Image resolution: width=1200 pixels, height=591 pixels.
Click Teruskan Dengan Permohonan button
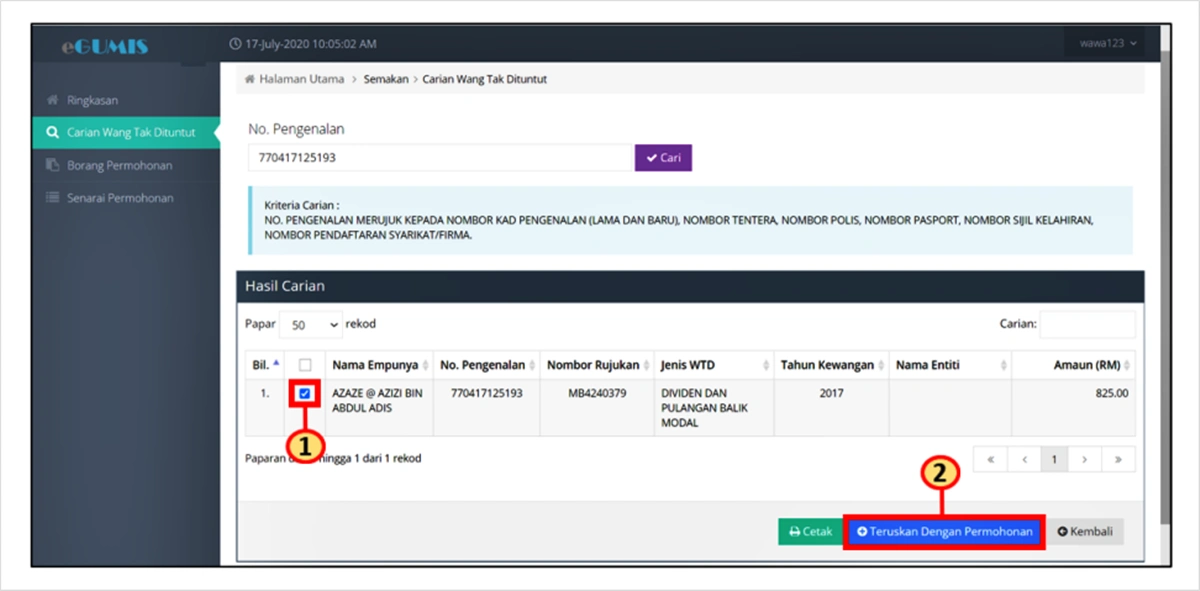click(944, 532)
